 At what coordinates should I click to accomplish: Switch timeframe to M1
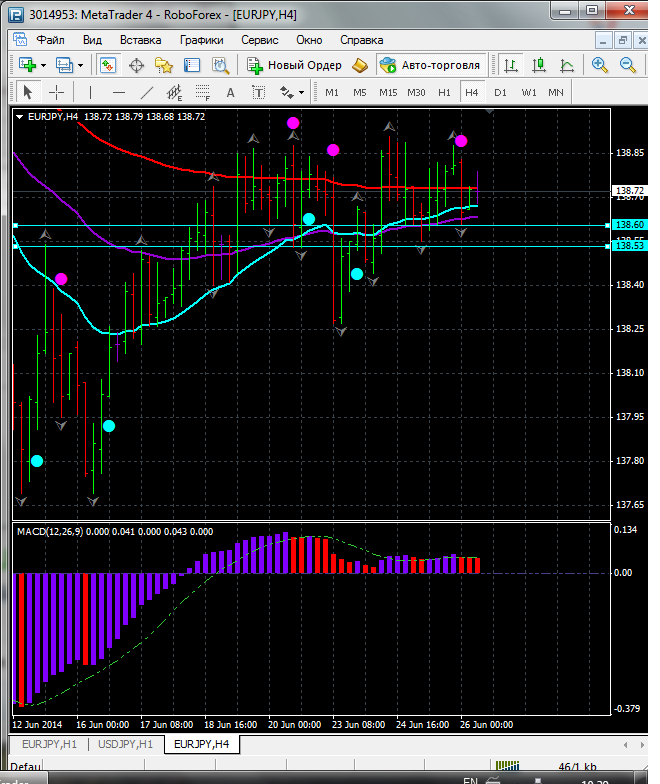[x=332, y=92]
